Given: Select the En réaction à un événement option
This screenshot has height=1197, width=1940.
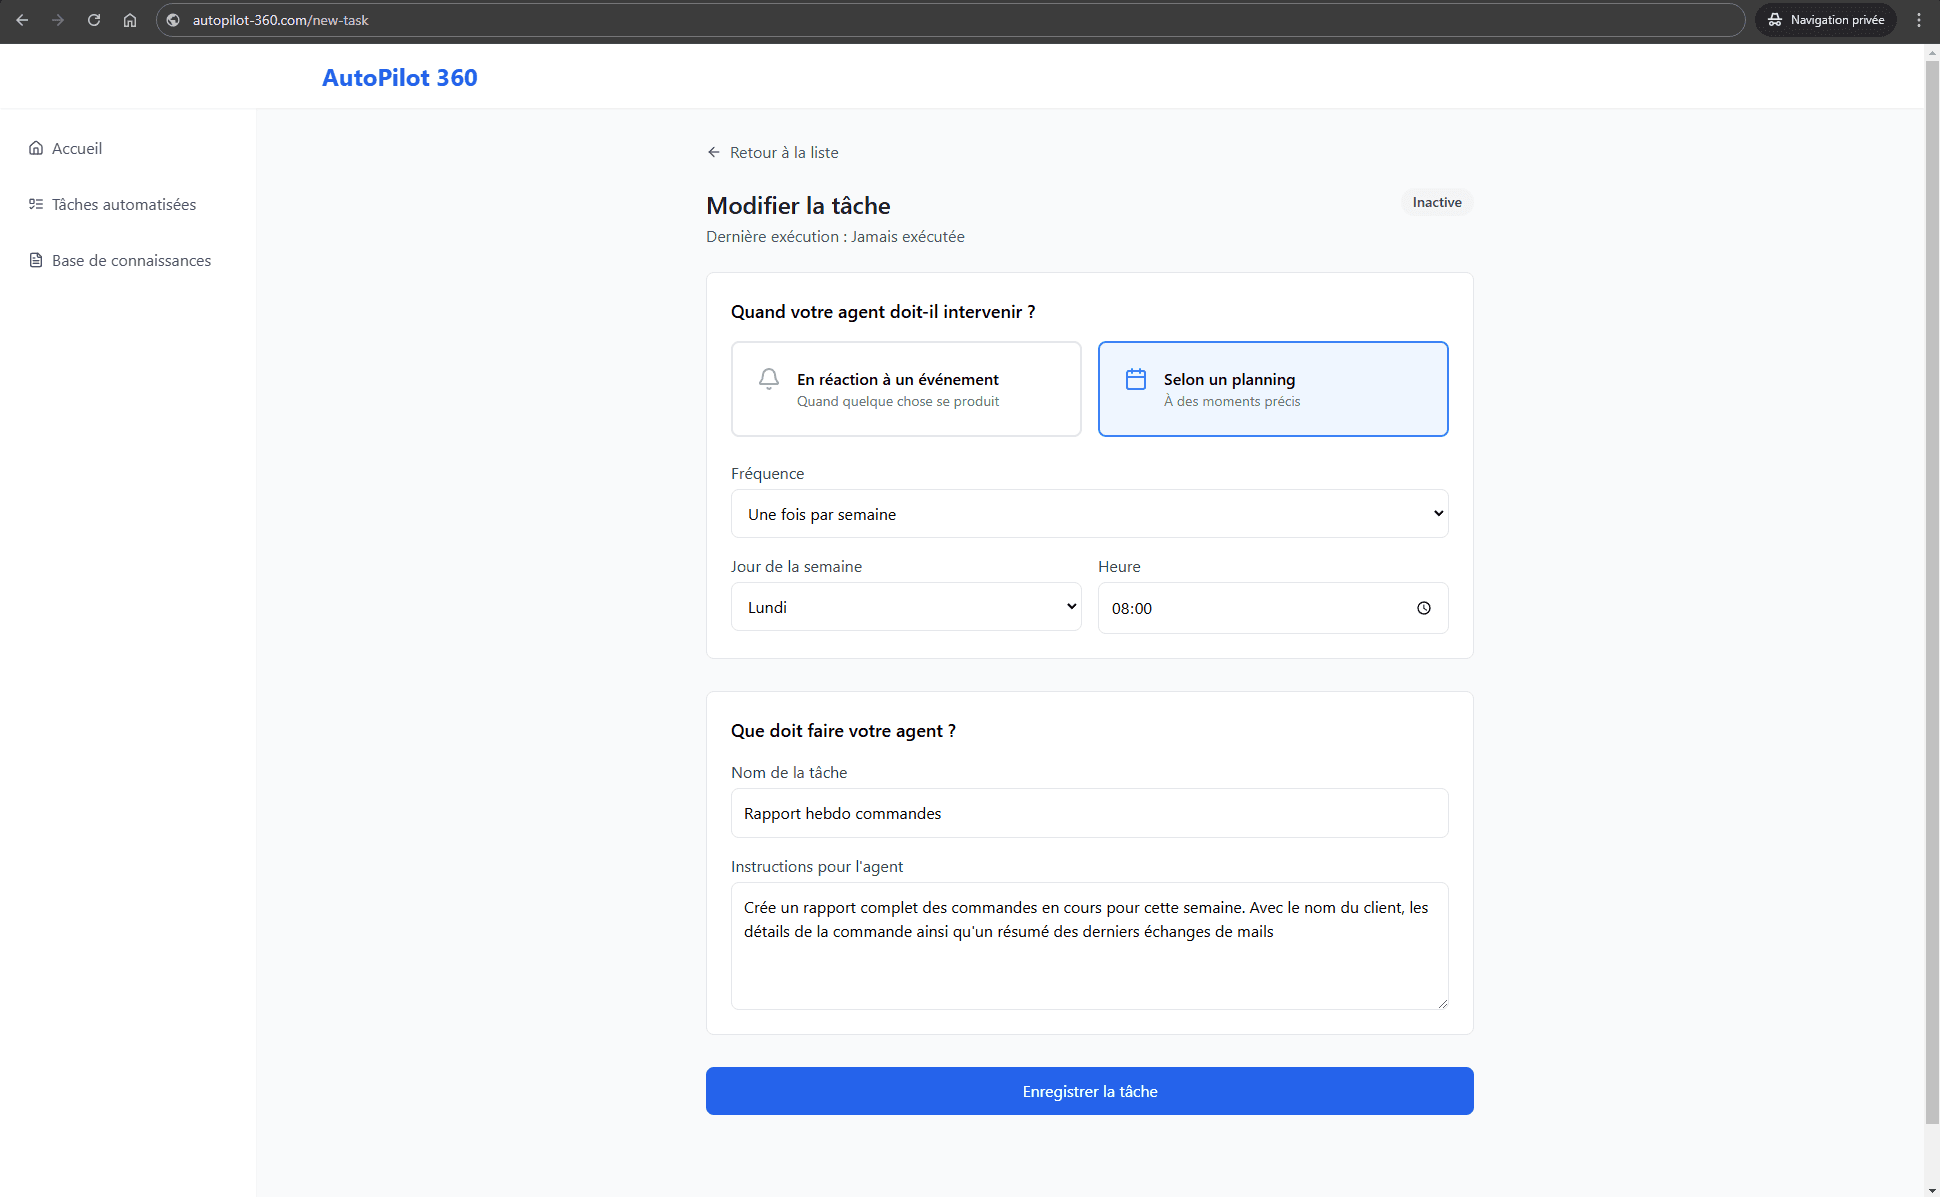Looking at the screenshot, I should click(905, 389).
